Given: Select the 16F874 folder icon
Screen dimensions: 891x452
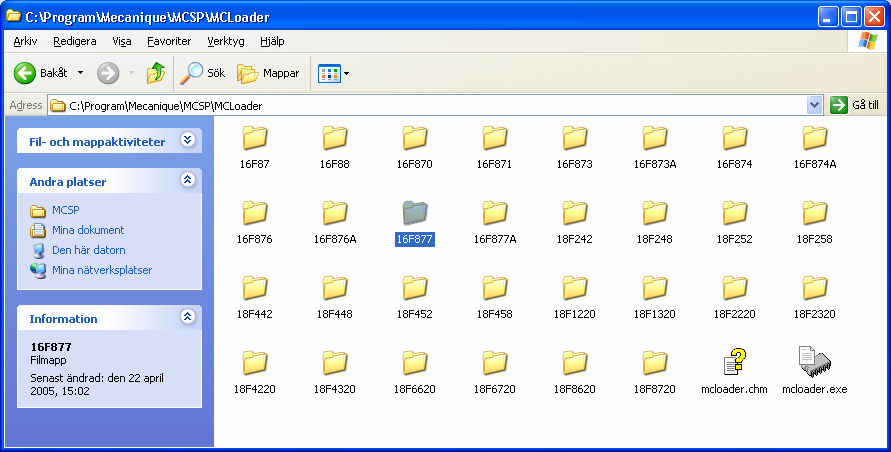Looking at the screenshot, I should tap(735, 138).
